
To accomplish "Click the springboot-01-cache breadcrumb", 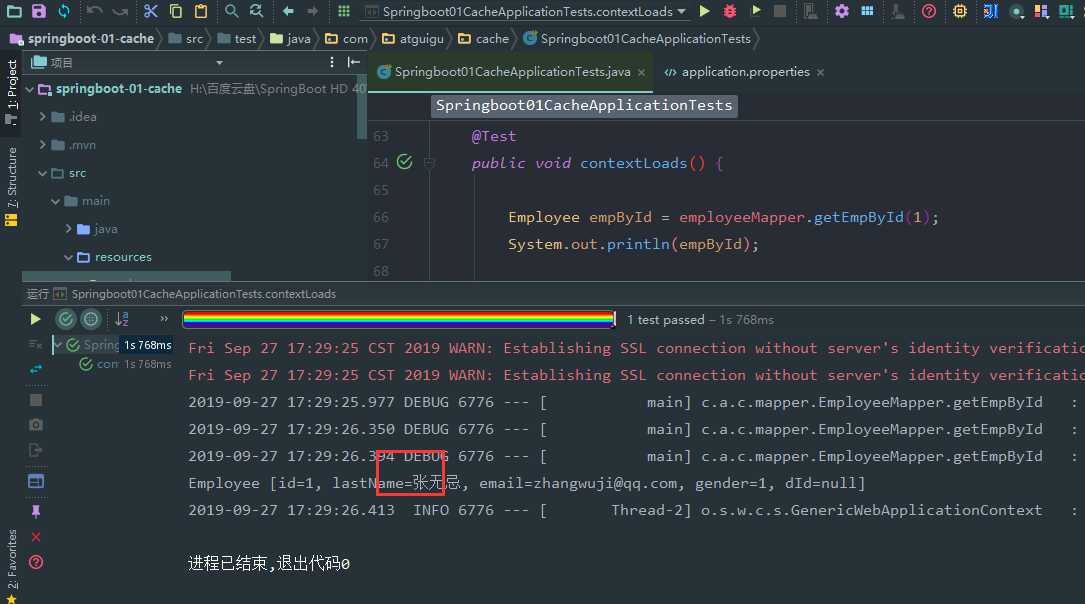I will (x=82, y=39).
